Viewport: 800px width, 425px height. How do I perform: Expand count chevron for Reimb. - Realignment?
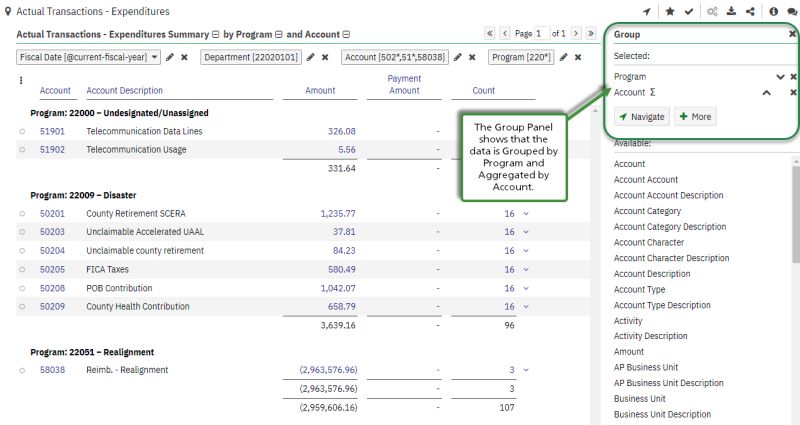(526, 370)
